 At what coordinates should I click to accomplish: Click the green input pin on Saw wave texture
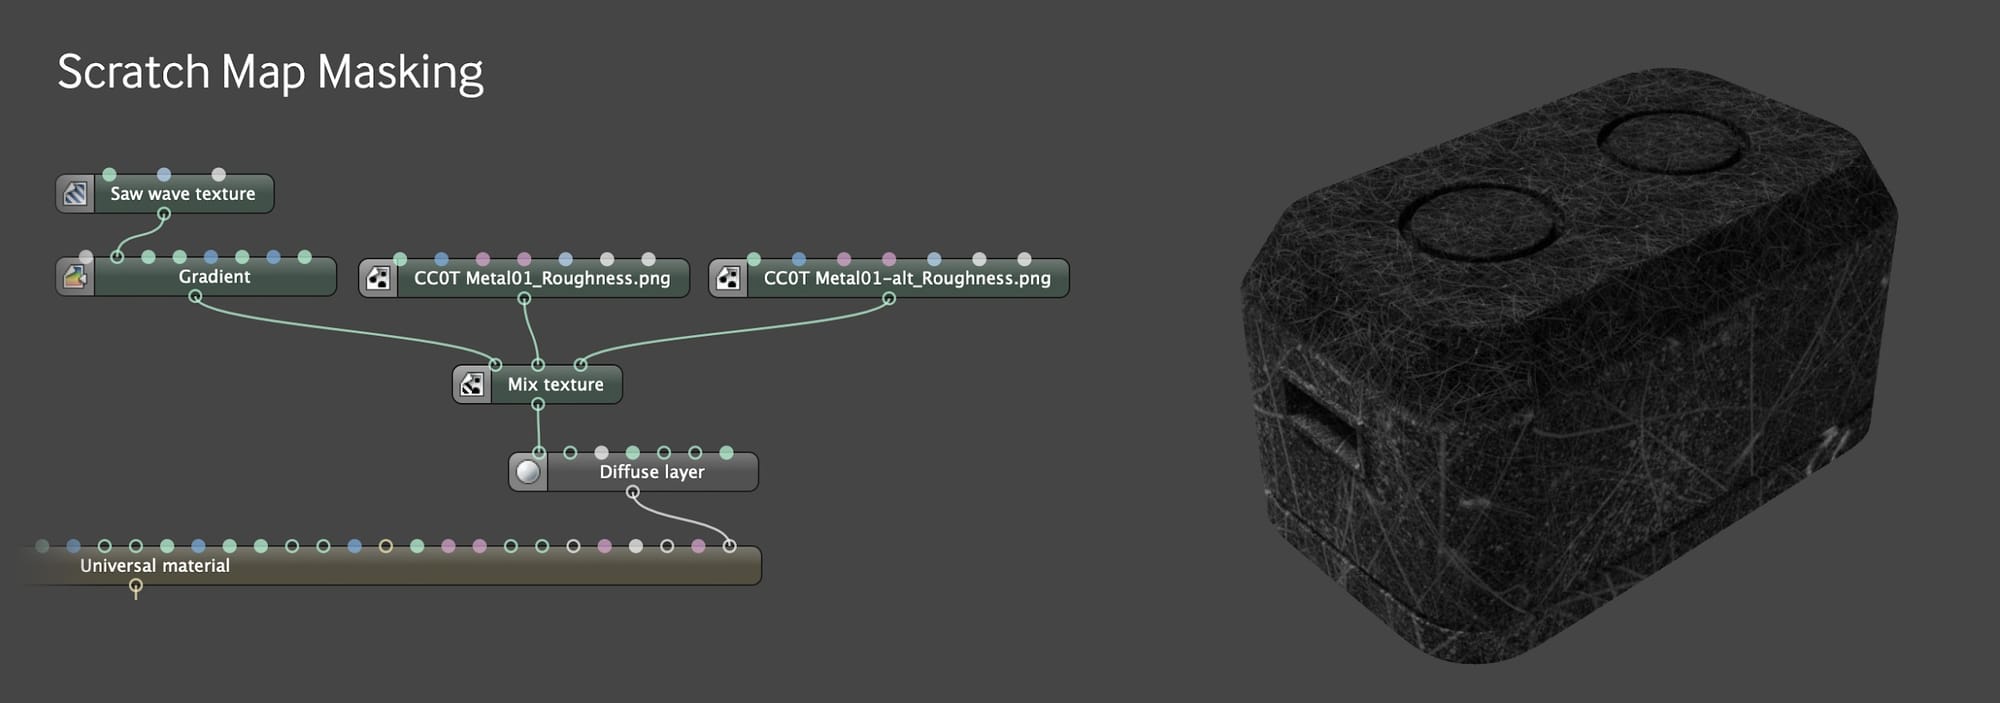click(110, 174)
